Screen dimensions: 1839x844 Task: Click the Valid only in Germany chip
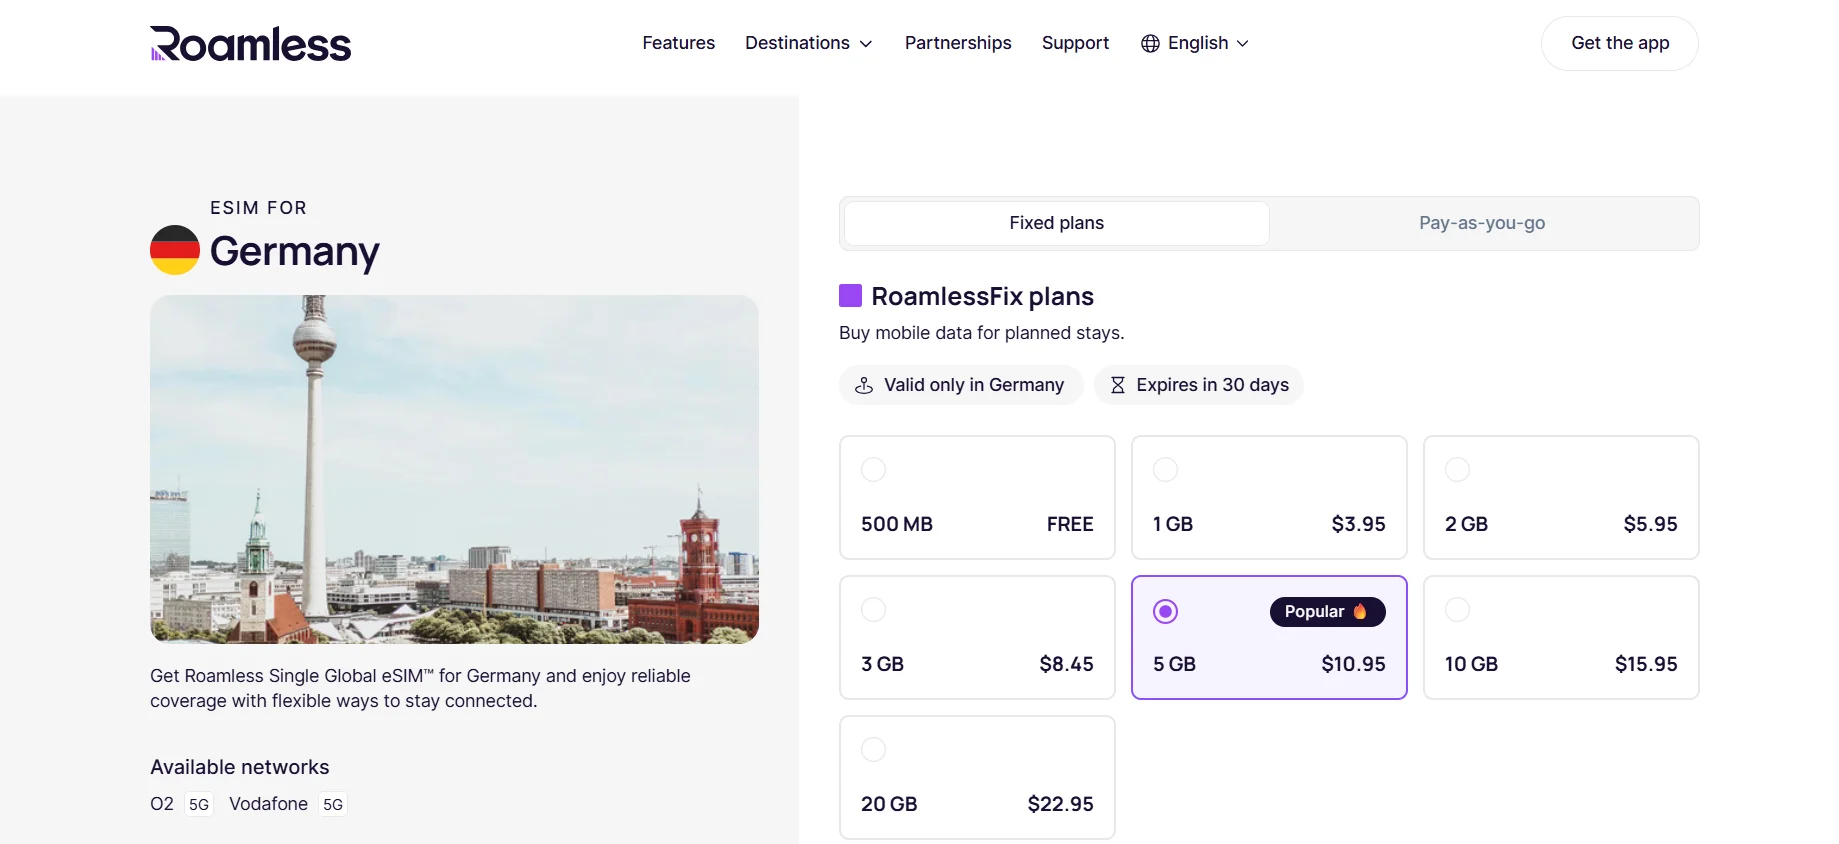pos(961,385)
